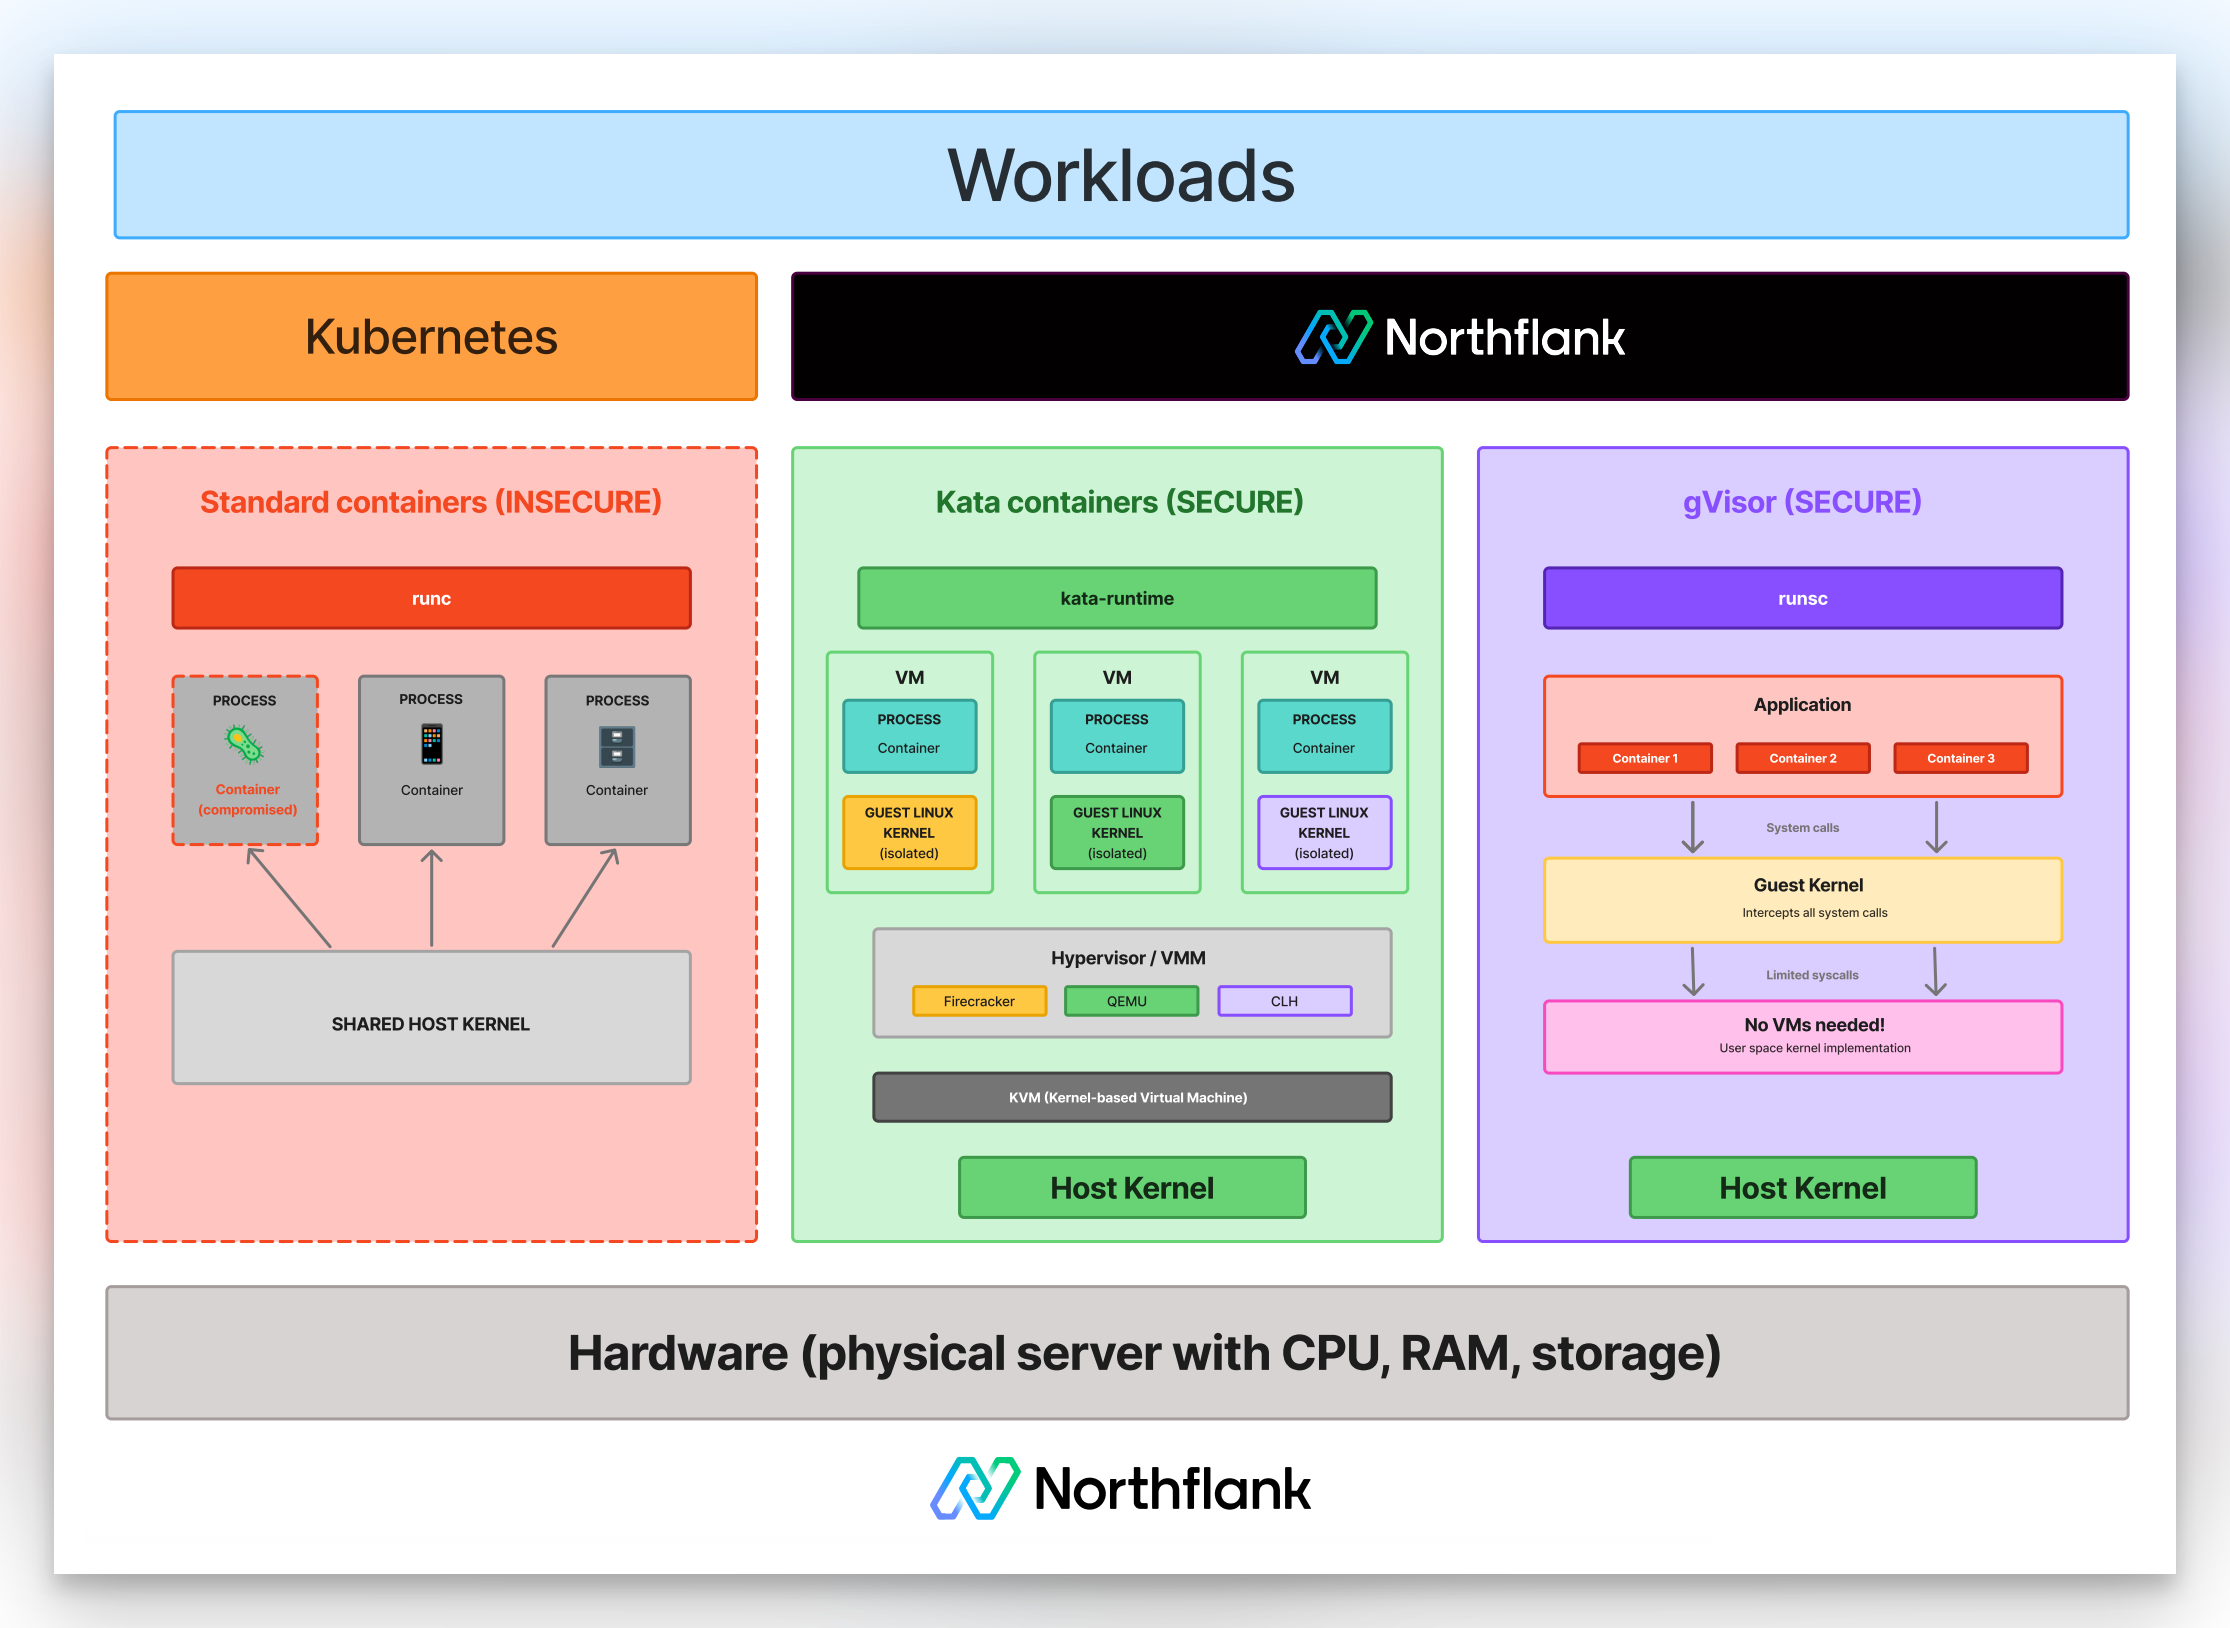
Task: Click the purple-outlined GUEST LINUX KERNEL box
Action: pos(1324,833)
